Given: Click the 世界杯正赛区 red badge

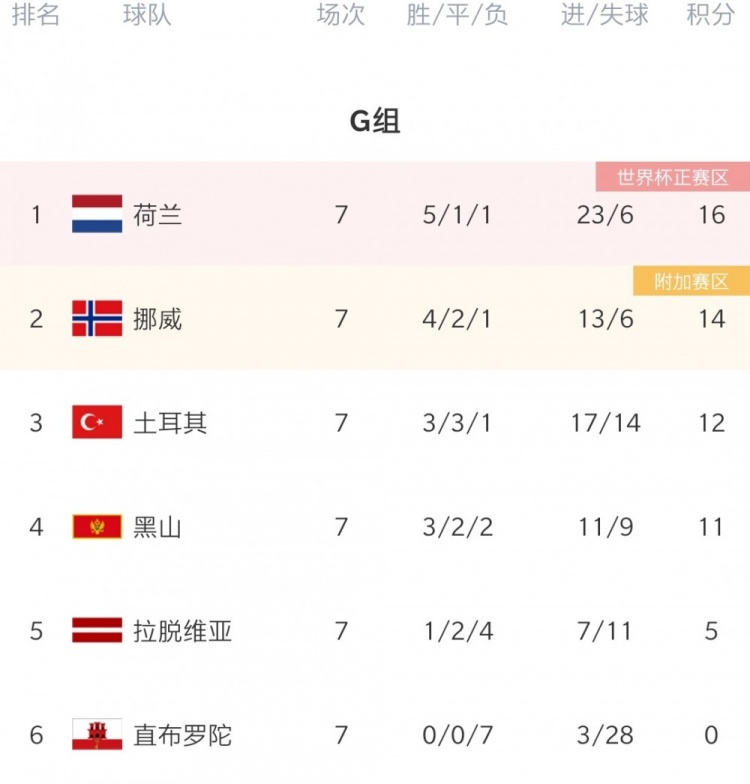Looking at the screenshot, I should [672, 177].
